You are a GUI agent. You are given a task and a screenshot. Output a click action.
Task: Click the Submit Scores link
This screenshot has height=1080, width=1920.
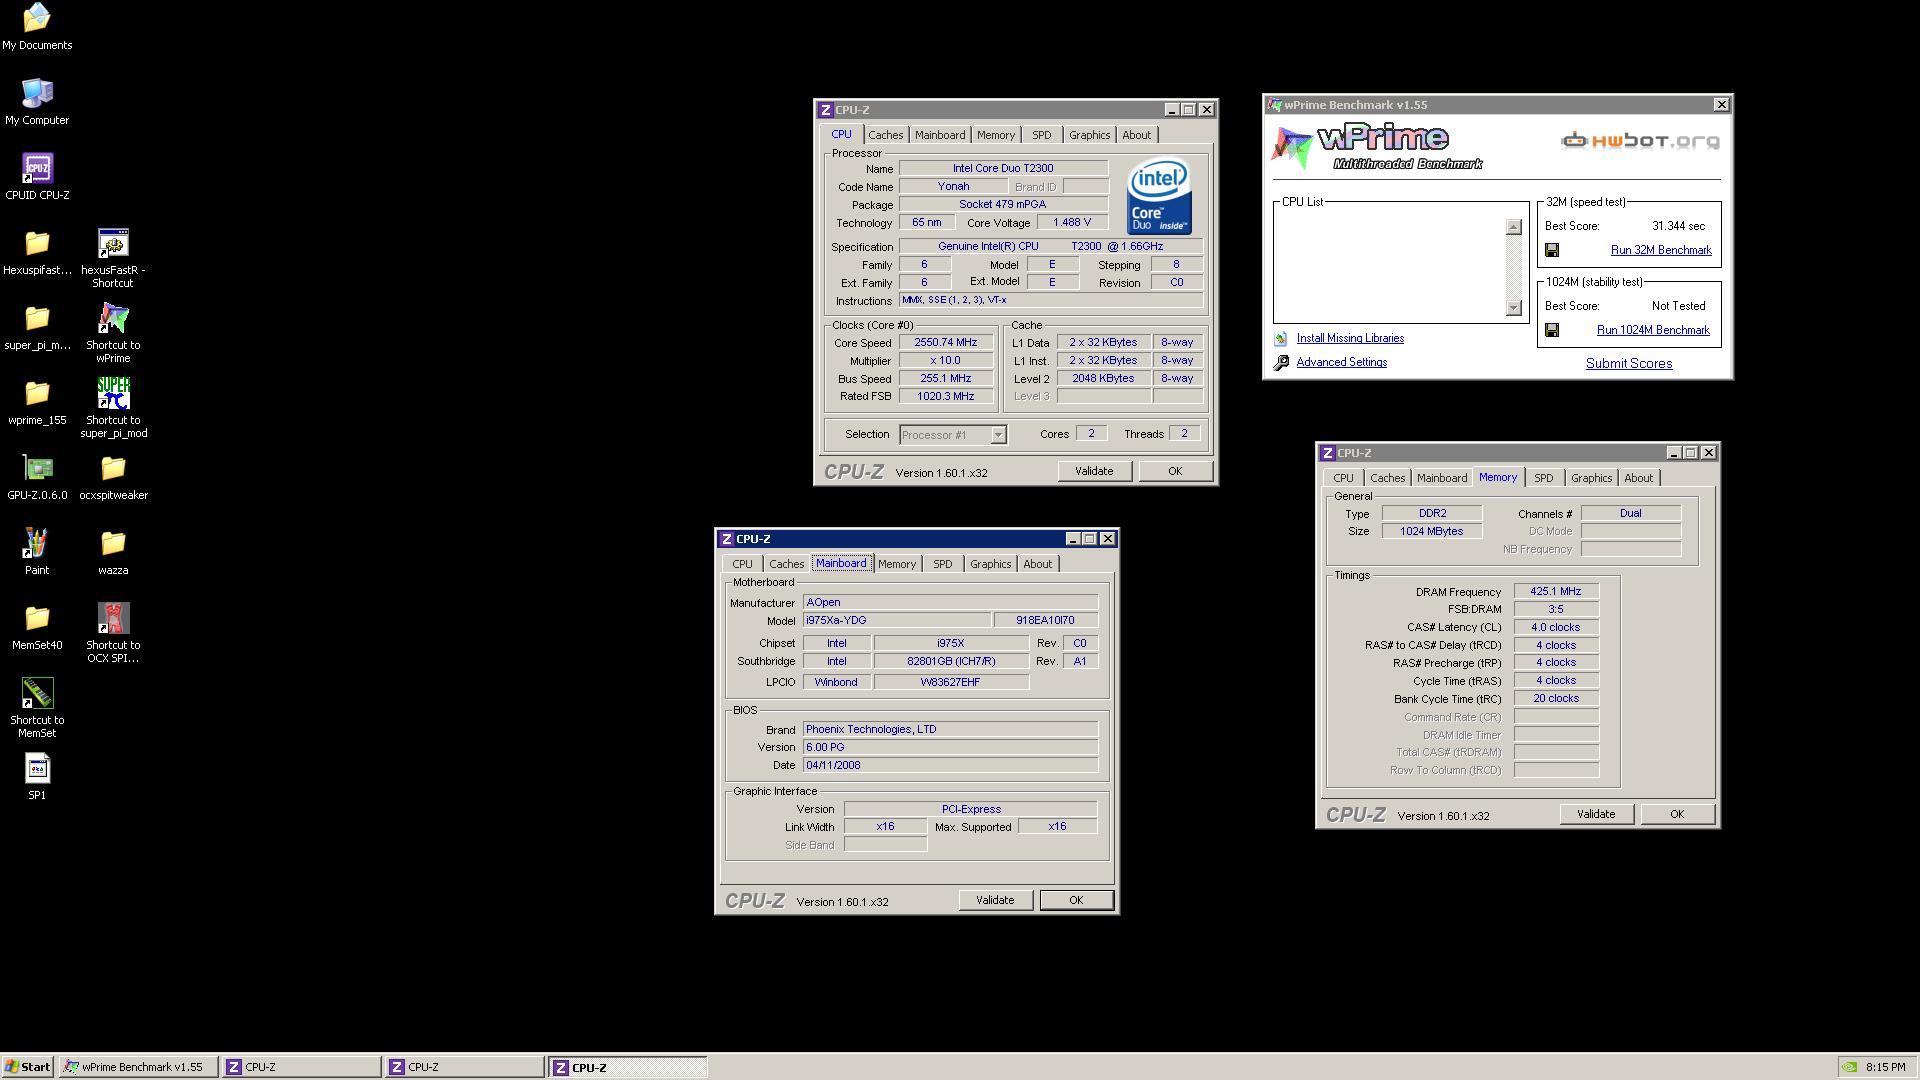(1629, 364)
